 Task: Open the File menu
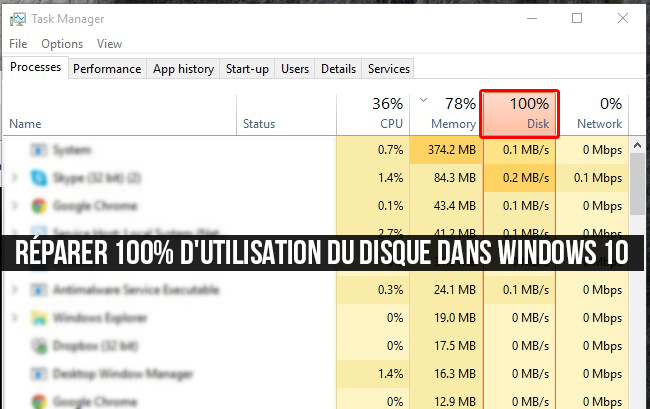coord(18,44)
